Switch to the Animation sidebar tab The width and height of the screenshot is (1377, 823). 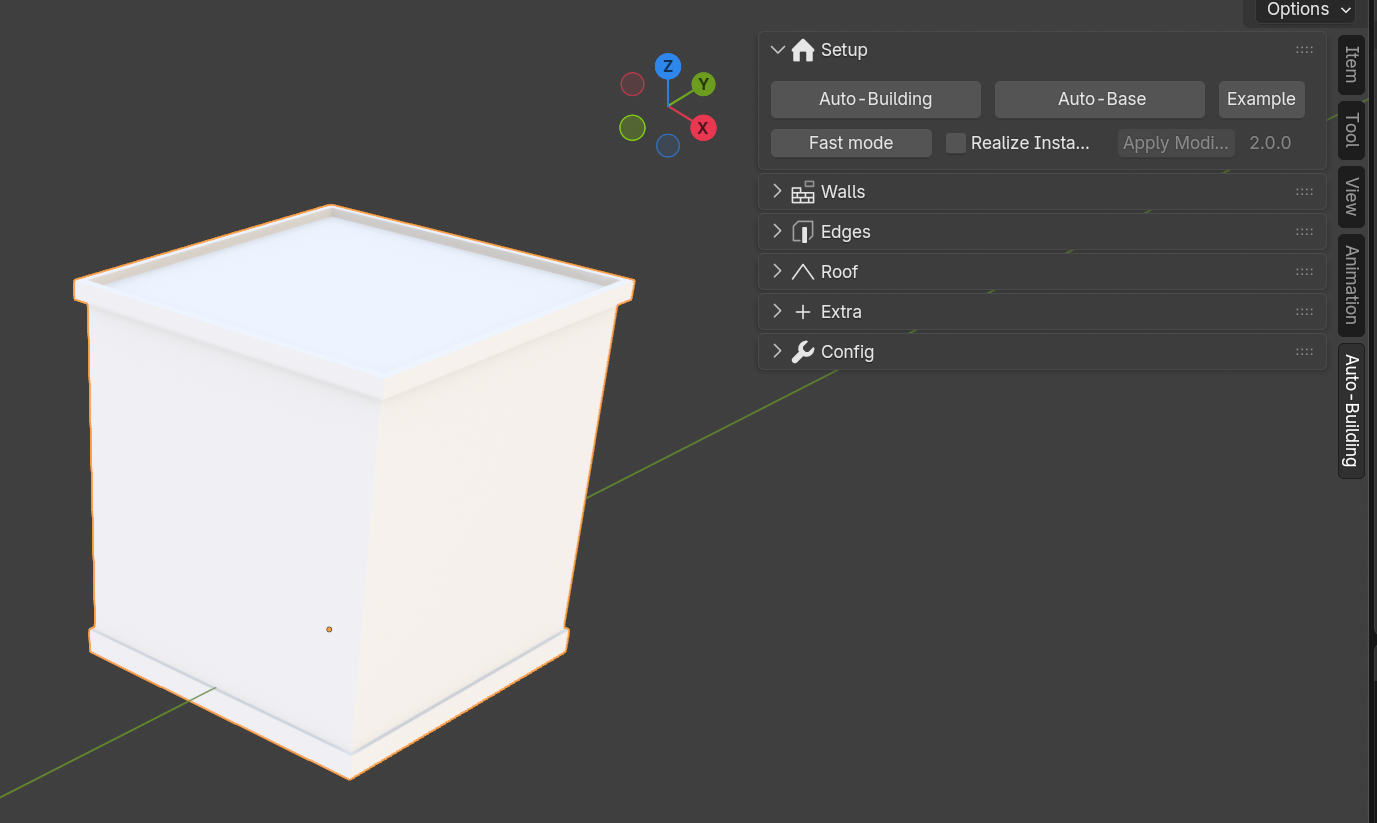click(1351, 285)
